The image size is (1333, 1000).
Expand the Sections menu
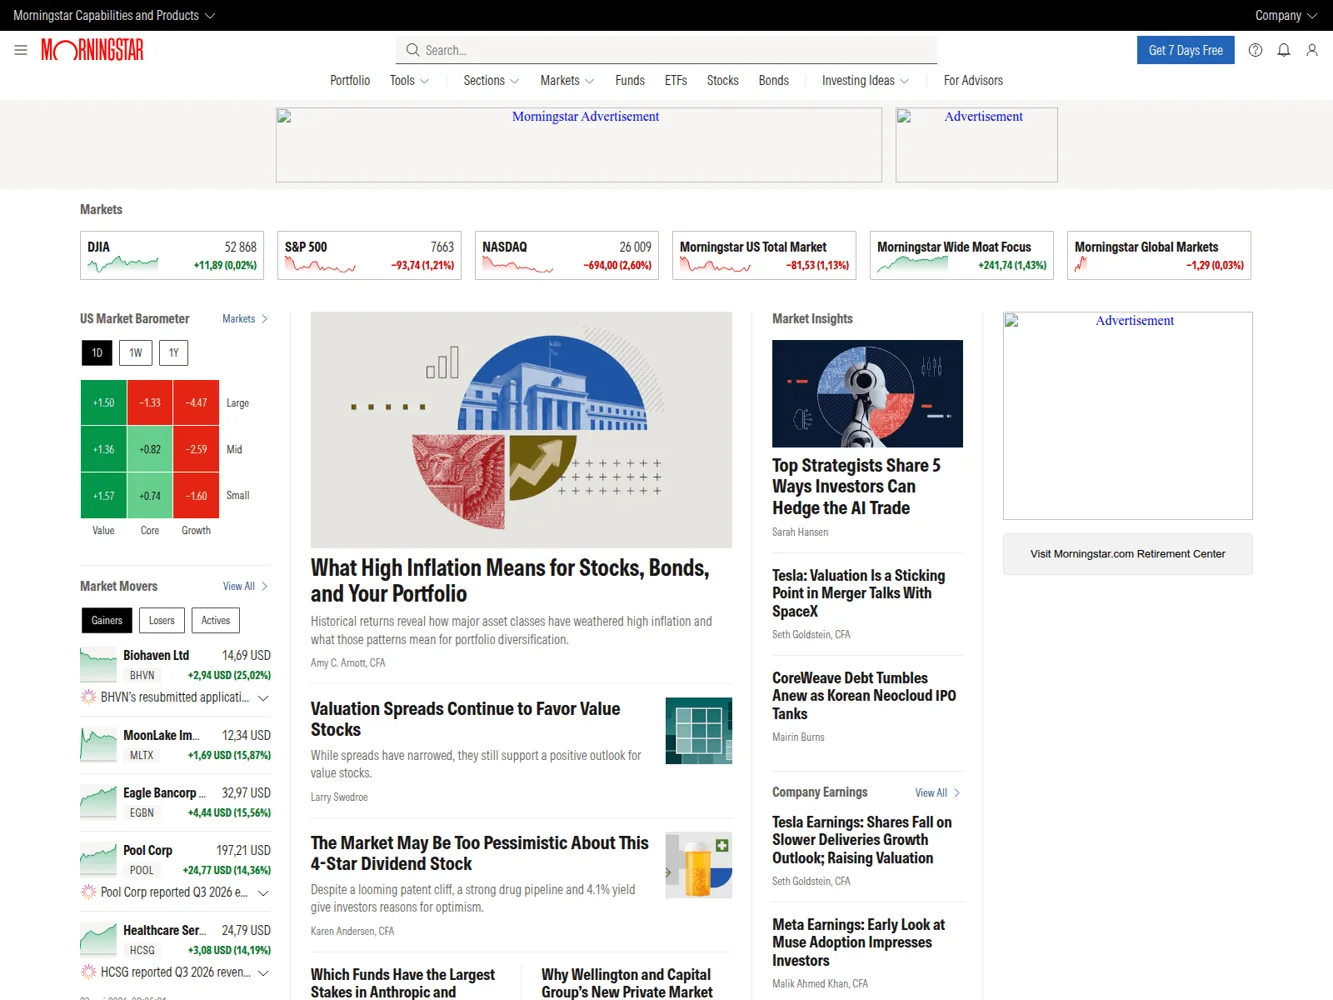click(x=491, y=80)
